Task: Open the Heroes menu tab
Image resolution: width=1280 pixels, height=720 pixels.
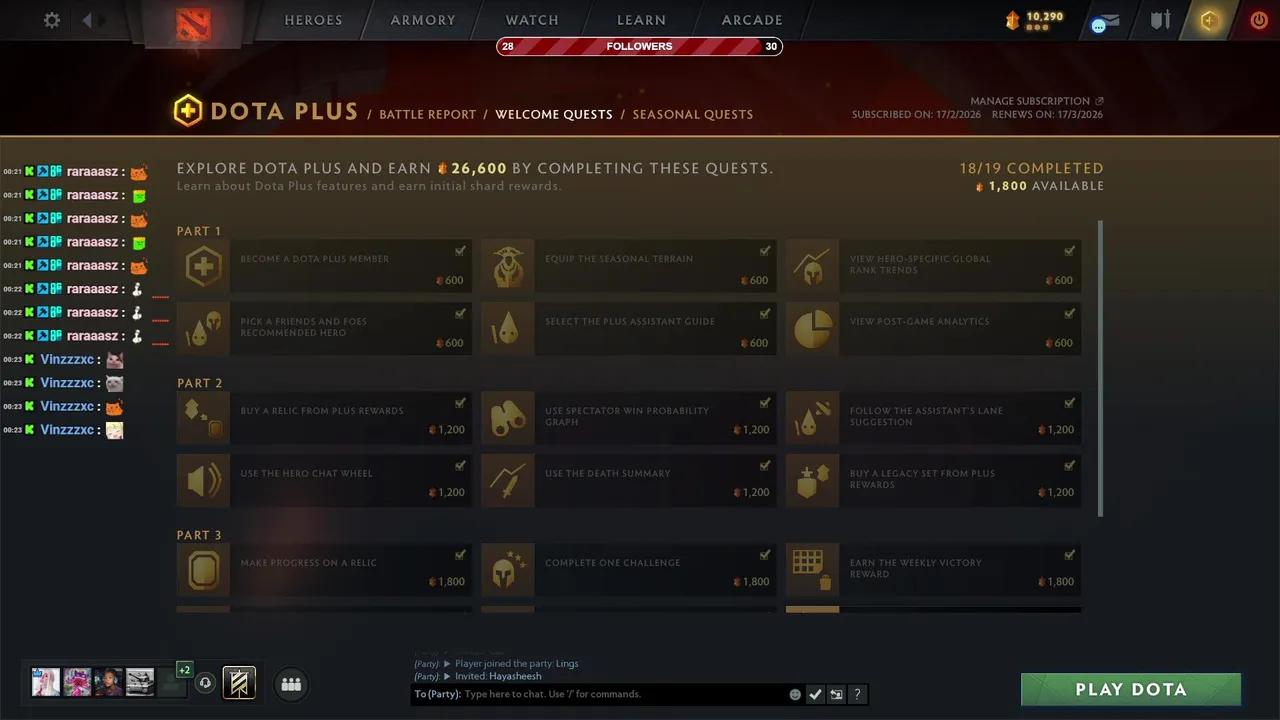Action: (x=313, y=20)
